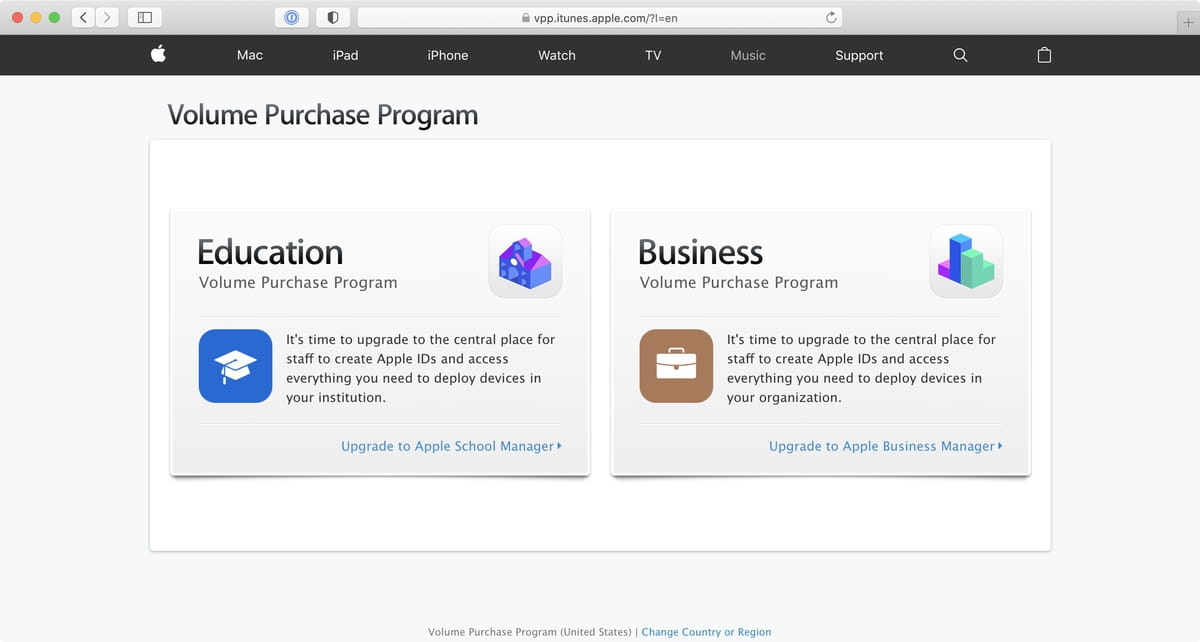This screenshot has height=642, width=1200.
Task: Open the Mac menu item
Action: tap(250, 55)
